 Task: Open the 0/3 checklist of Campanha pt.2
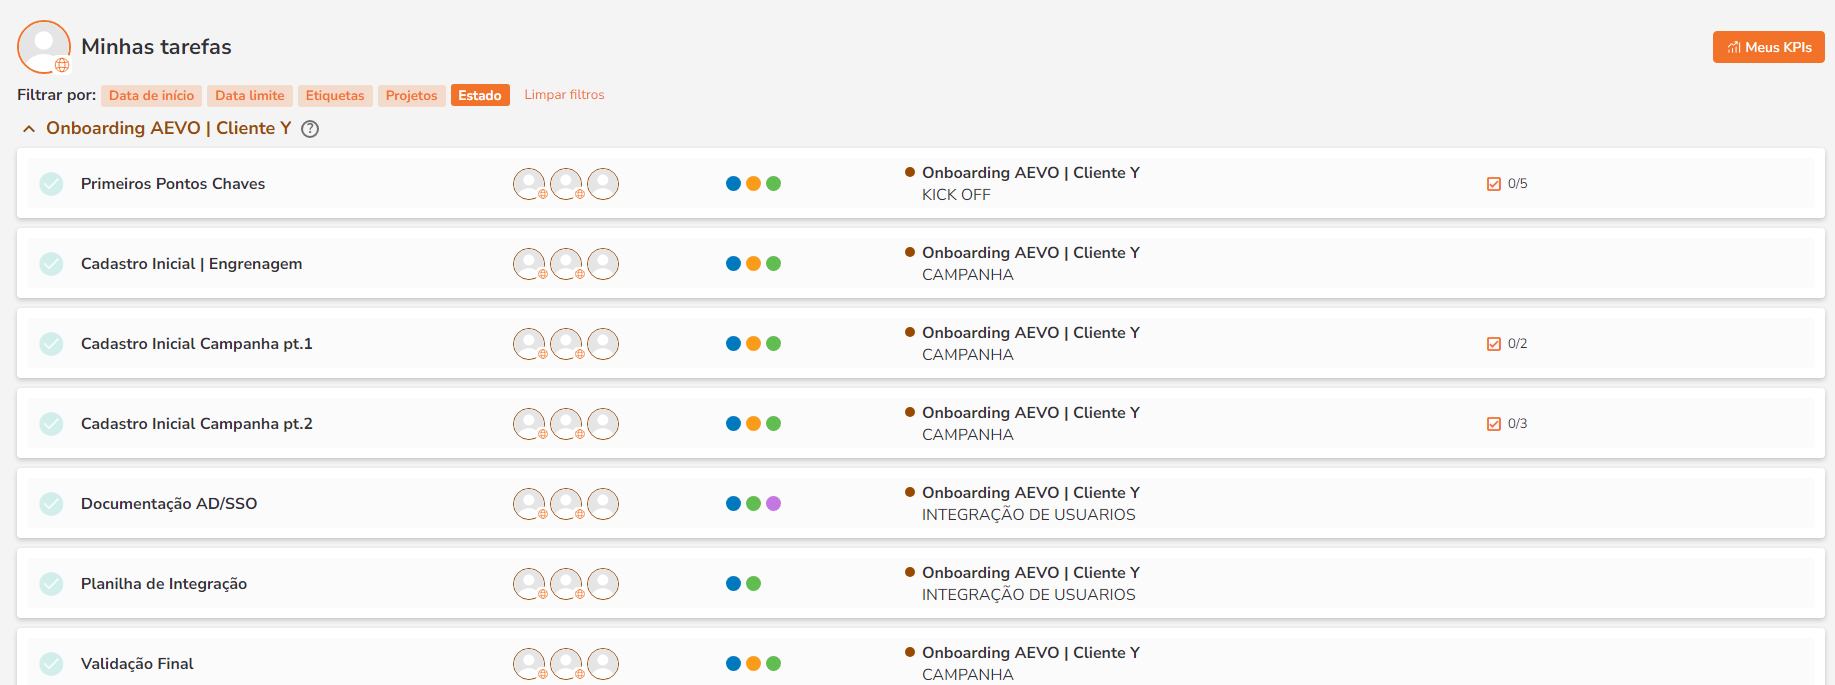click(1507, 424)
